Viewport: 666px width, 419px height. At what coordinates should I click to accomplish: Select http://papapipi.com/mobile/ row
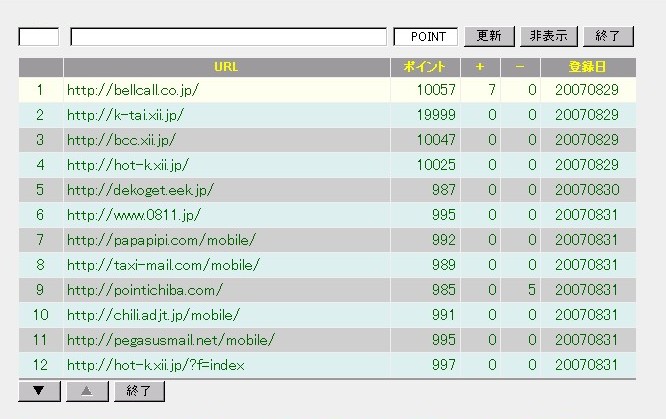click(327, 240)
